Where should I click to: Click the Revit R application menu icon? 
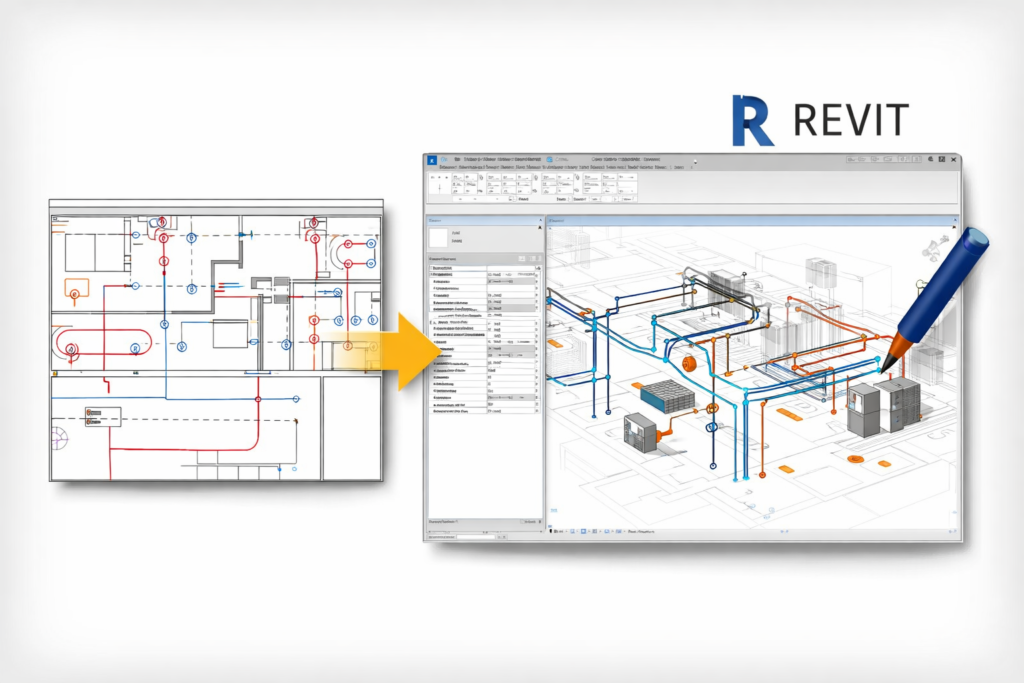click(x=433, y=159)
